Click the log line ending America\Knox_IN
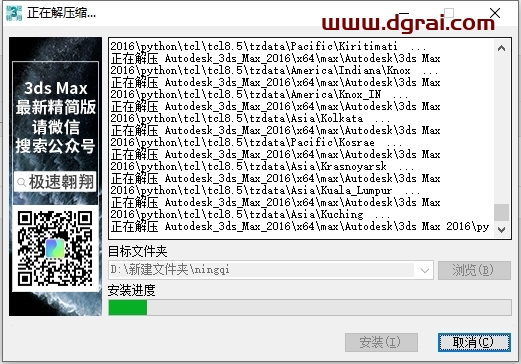Image resolution: width=521 pixels, height=364 pixels. point(259,94)
